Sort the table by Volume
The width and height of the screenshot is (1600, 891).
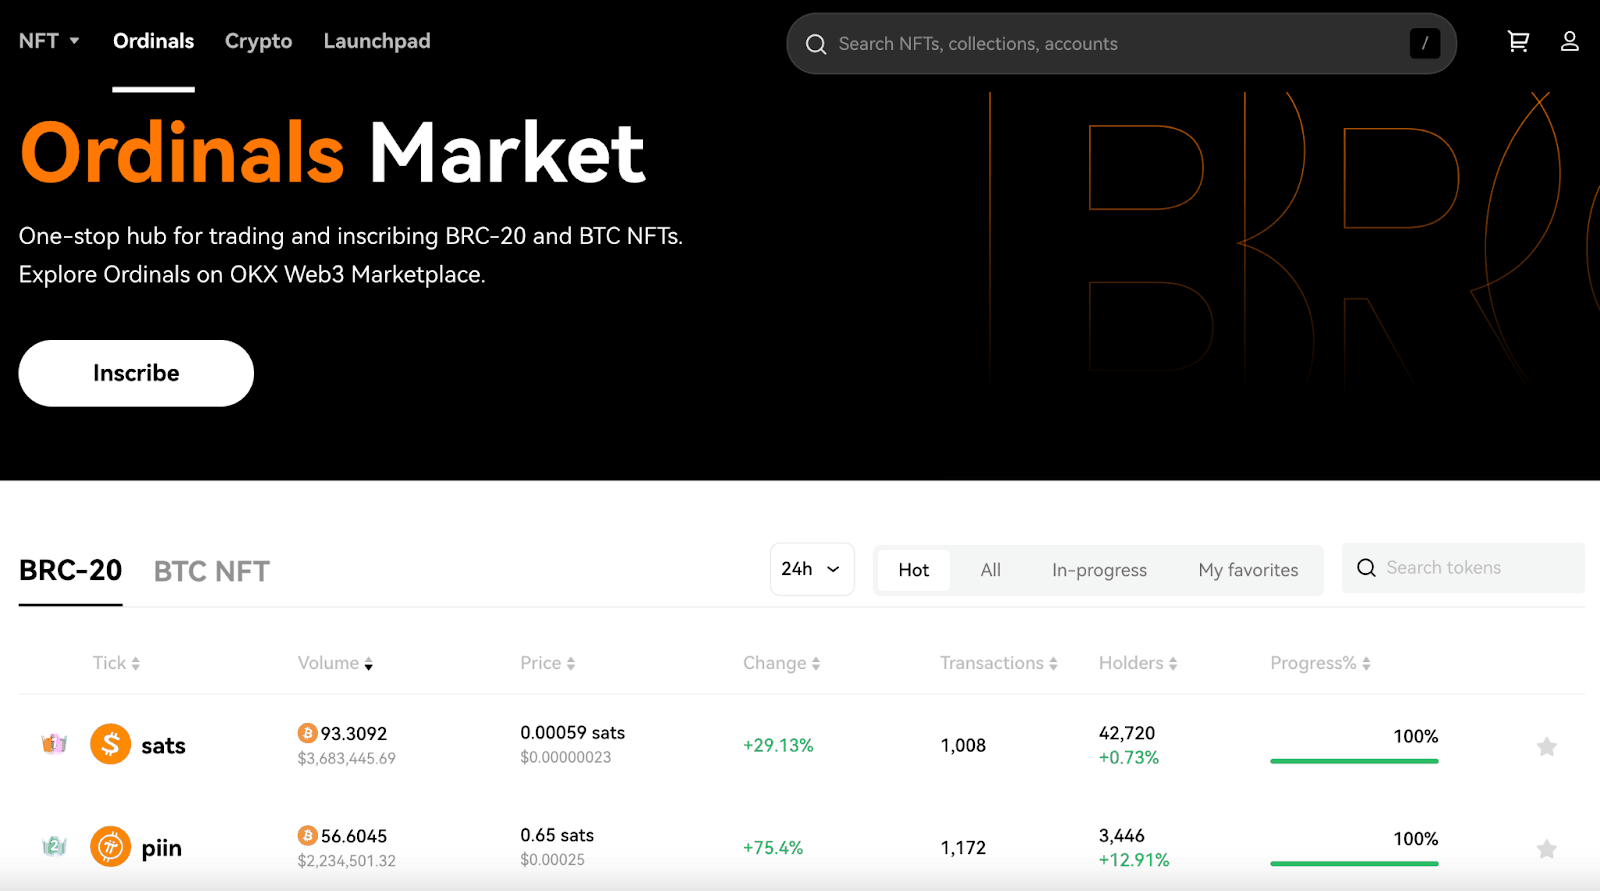click(335, 663)
